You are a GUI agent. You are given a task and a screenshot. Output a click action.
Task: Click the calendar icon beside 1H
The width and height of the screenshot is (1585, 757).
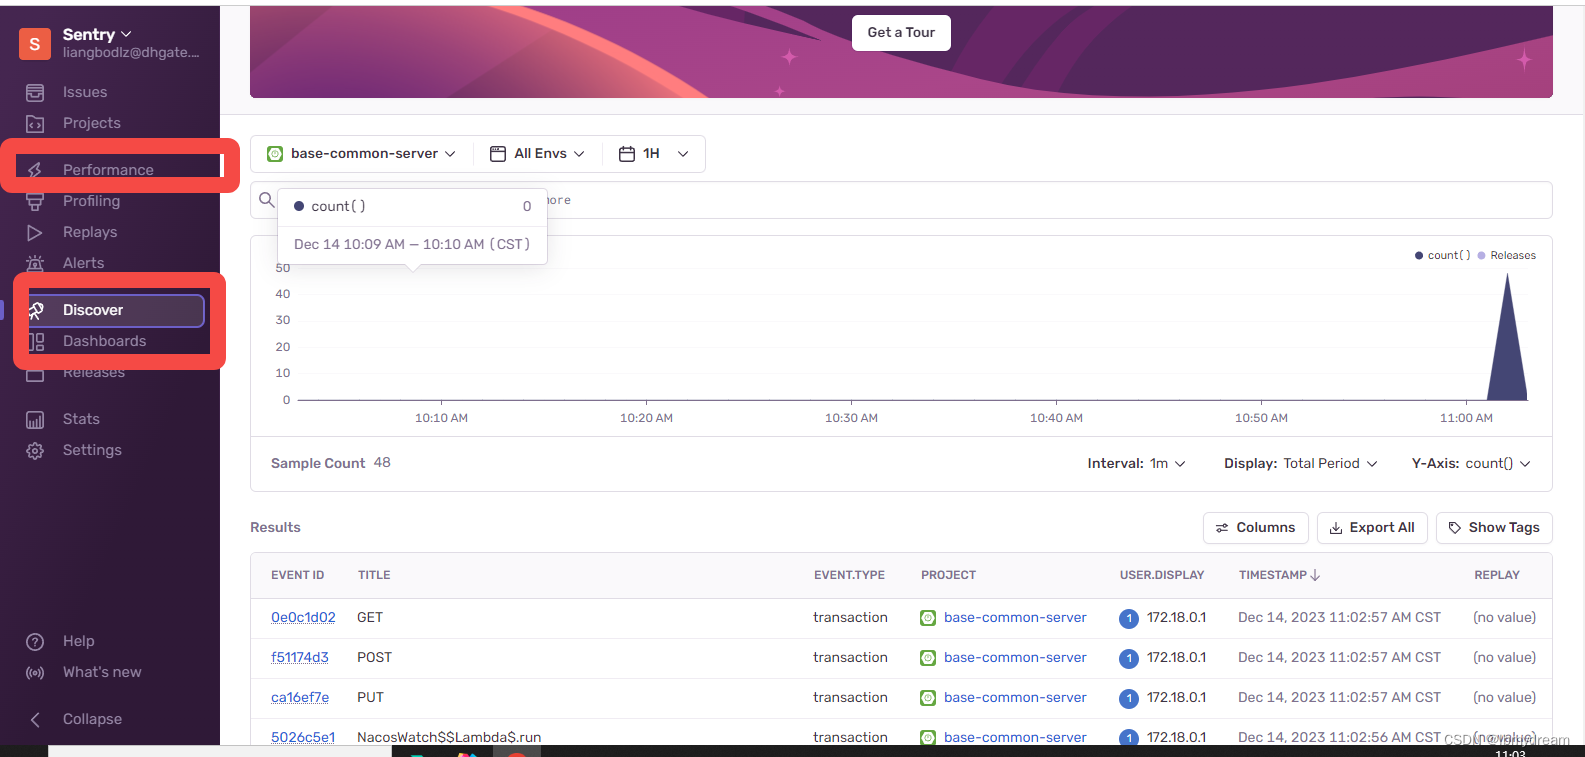click(627, 154)
